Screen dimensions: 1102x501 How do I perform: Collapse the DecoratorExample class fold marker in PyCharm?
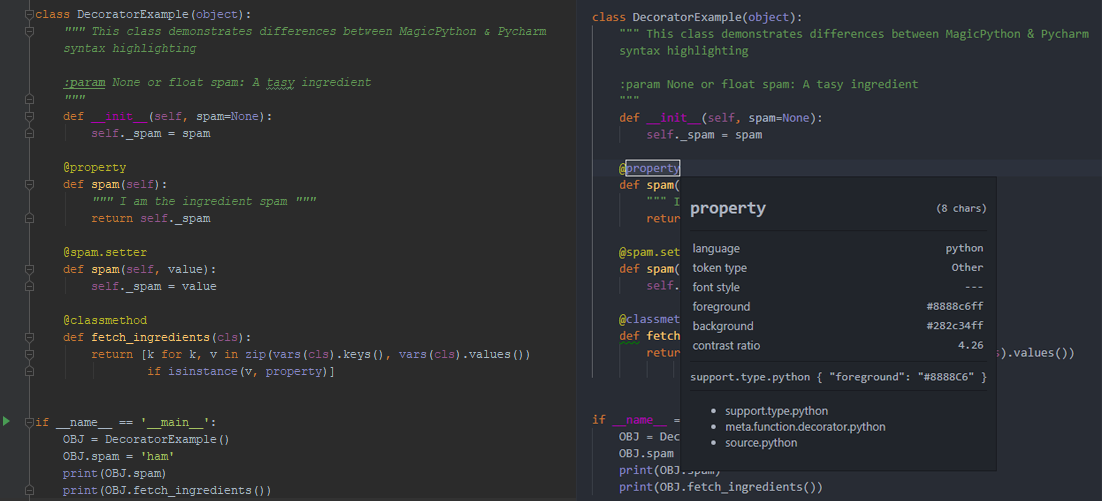click(x=29, y=15)
